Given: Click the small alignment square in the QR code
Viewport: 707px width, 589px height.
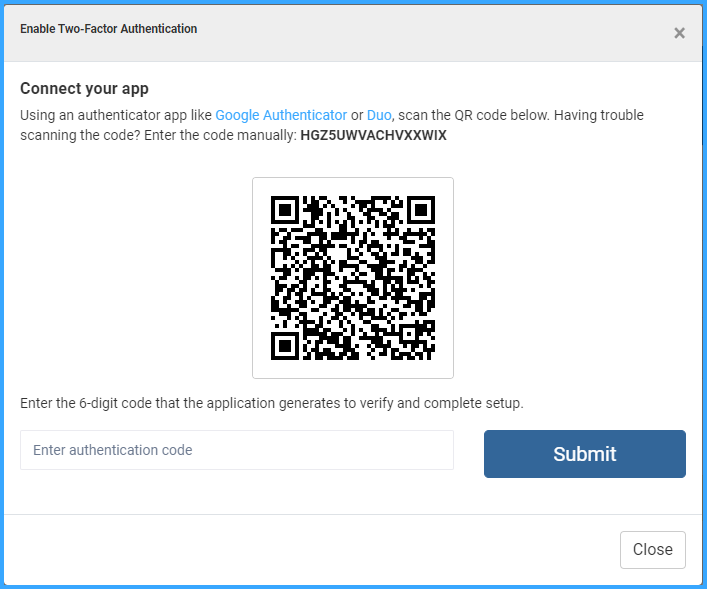Looking at the screenshot, I should [x=409, y=334].
